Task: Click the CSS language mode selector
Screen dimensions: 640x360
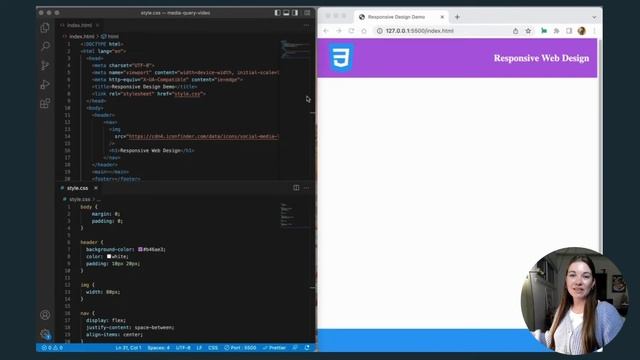Action: point(213,348)
